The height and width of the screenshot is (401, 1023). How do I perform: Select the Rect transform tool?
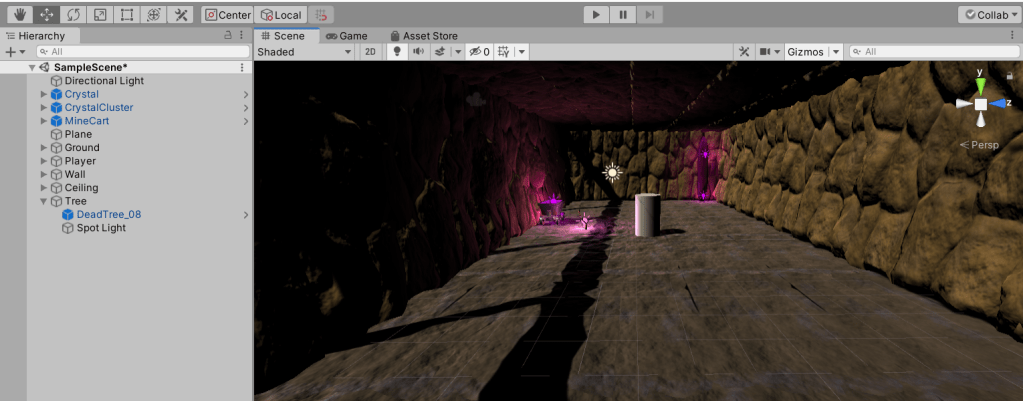(x=127, y=15)
